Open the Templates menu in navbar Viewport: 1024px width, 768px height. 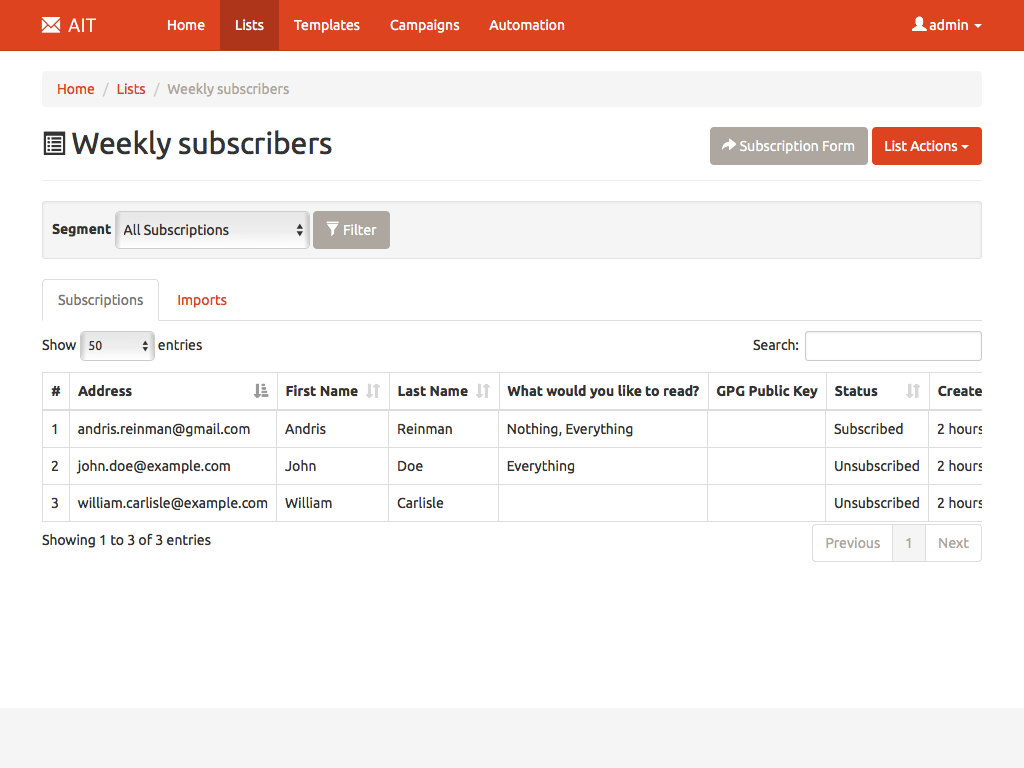pos(326,25)
